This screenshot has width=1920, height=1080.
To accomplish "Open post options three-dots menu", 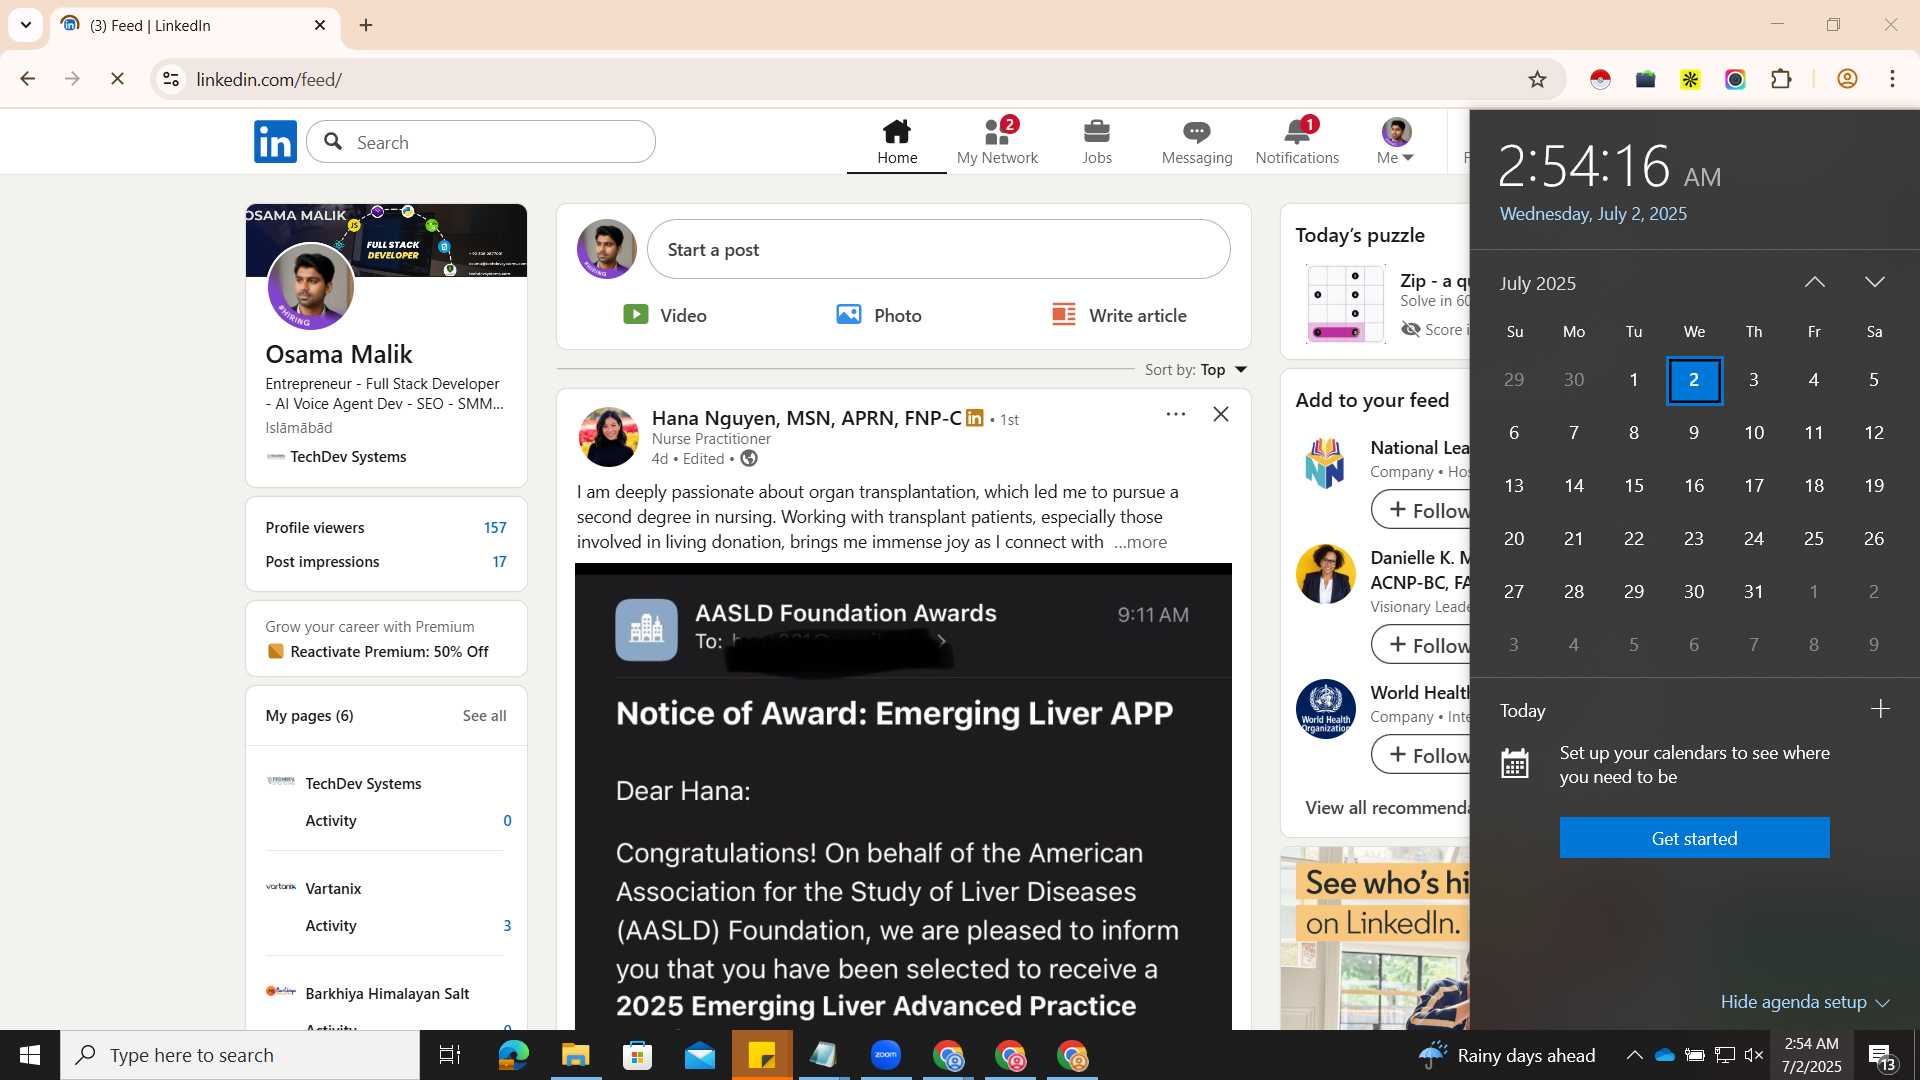I will click(x=1176, y=414).
